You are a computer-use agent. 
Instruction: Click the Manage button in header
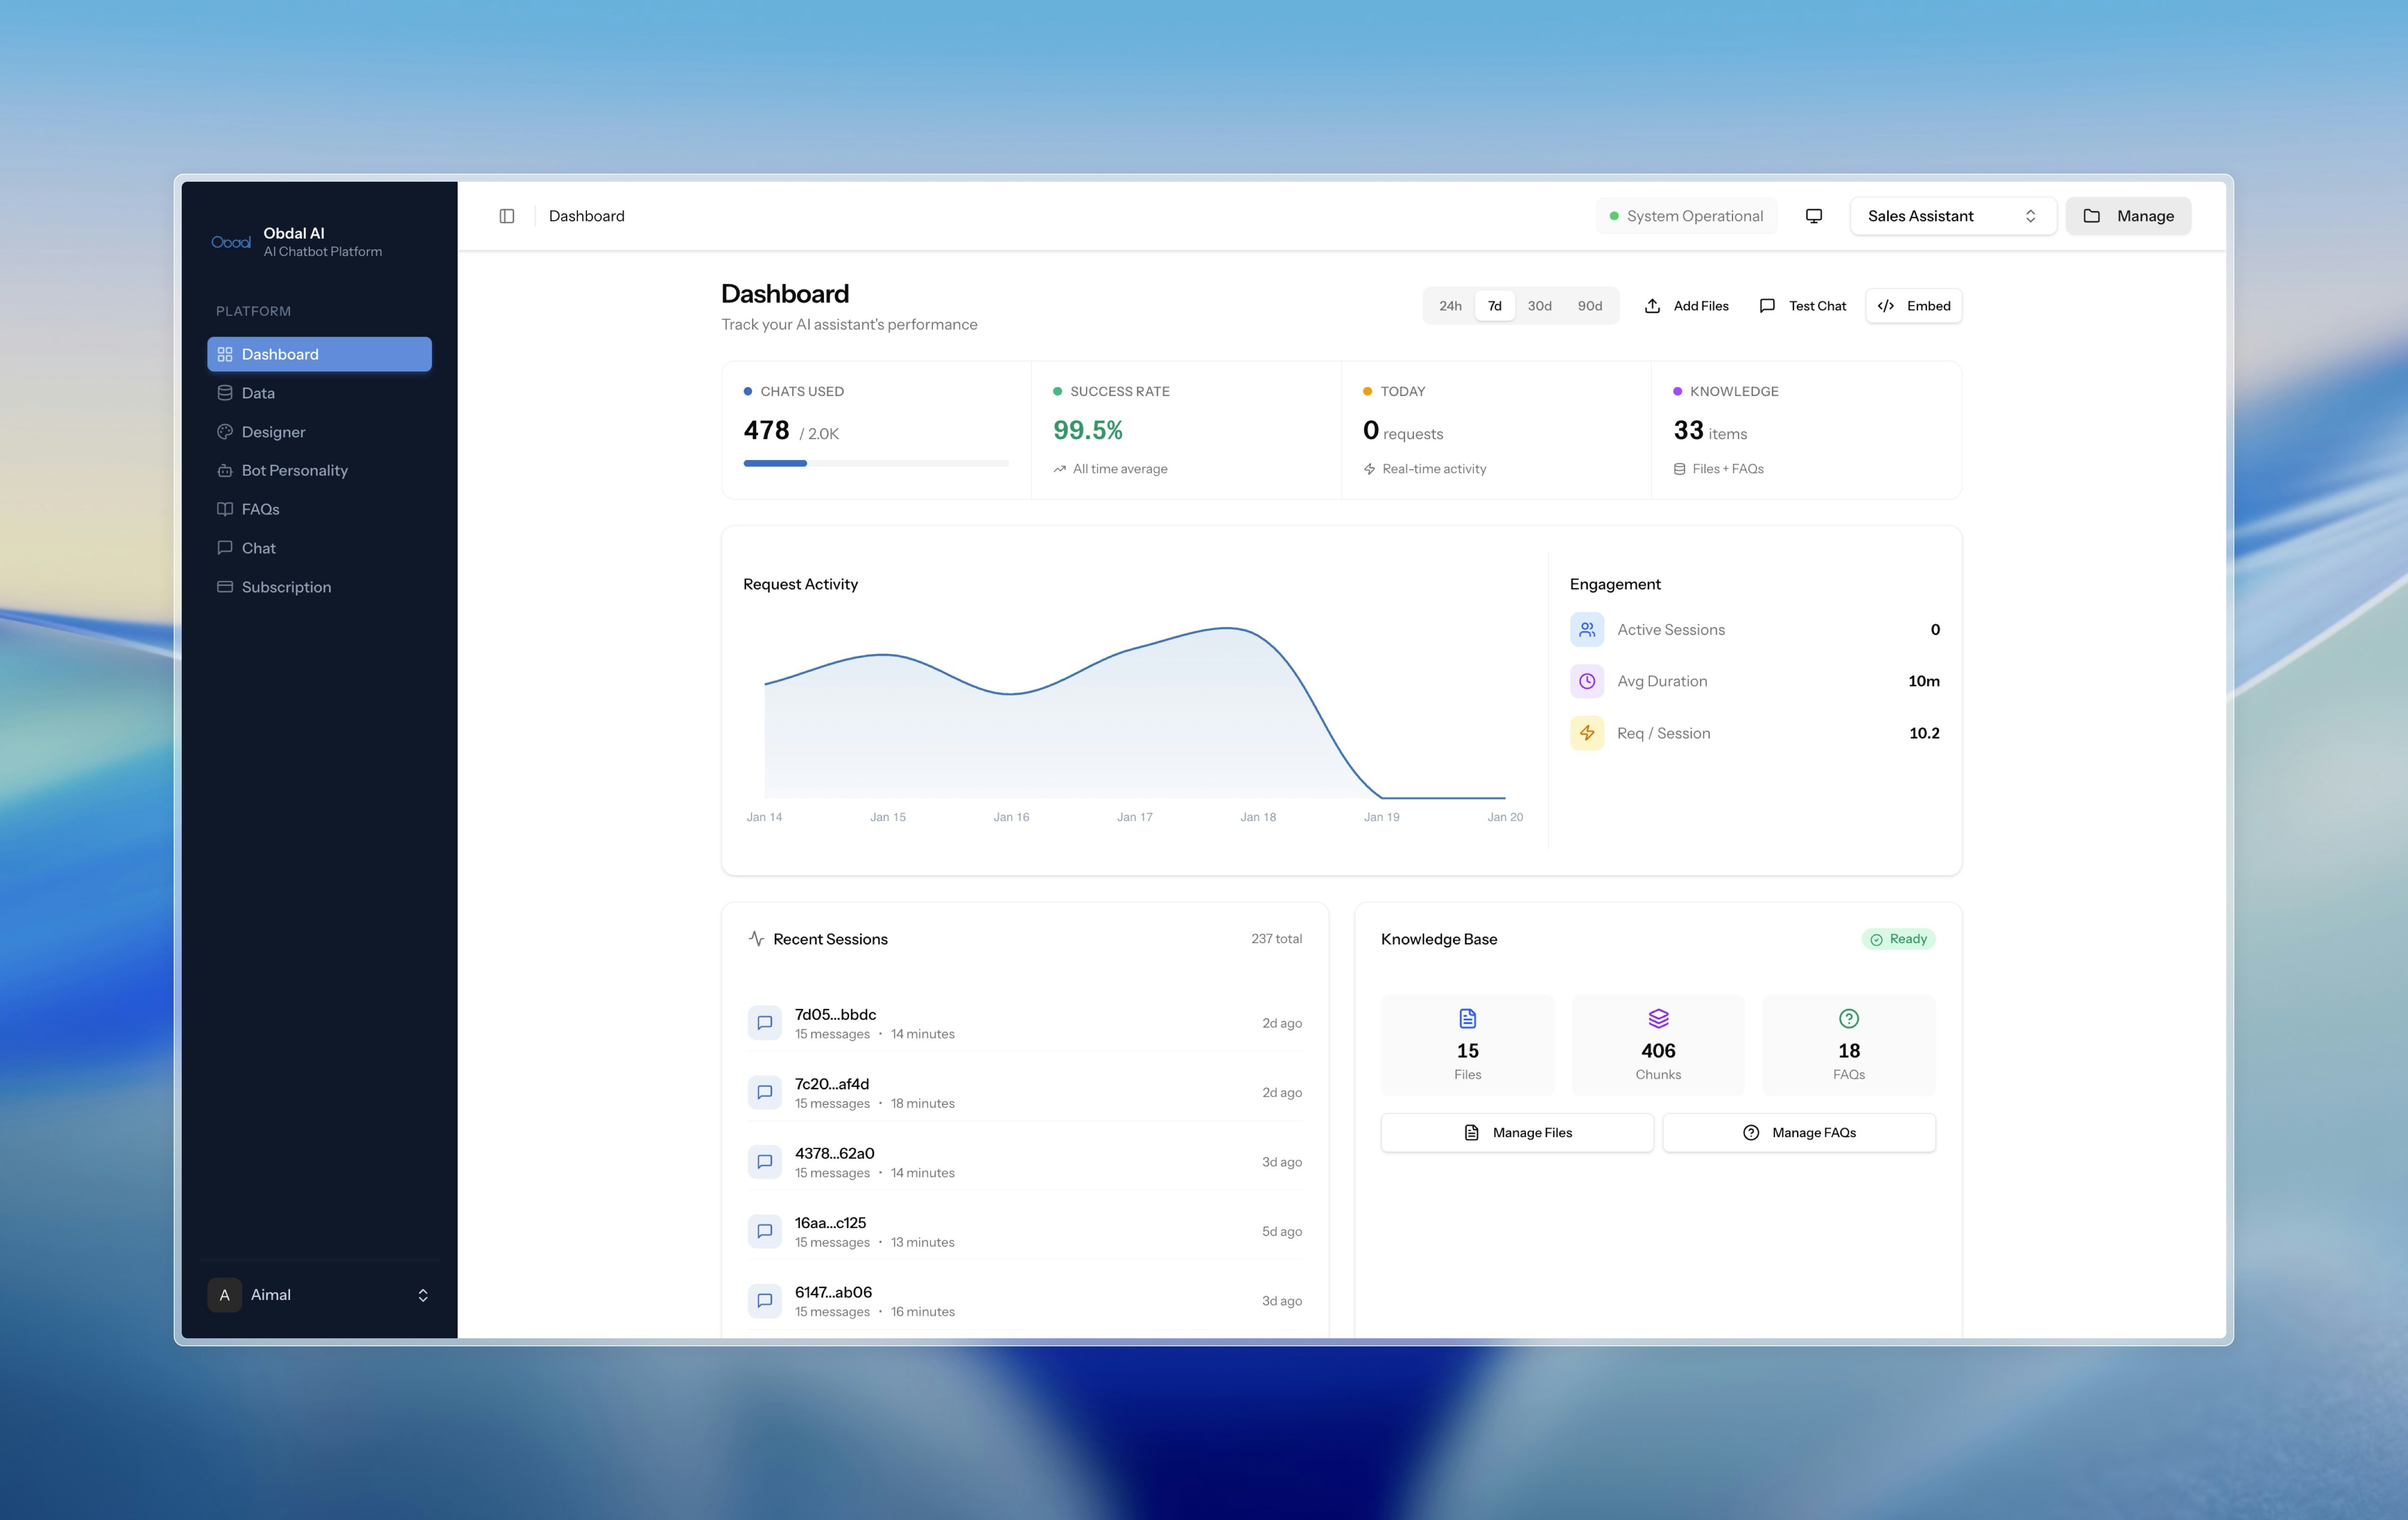pos(2128,216)
